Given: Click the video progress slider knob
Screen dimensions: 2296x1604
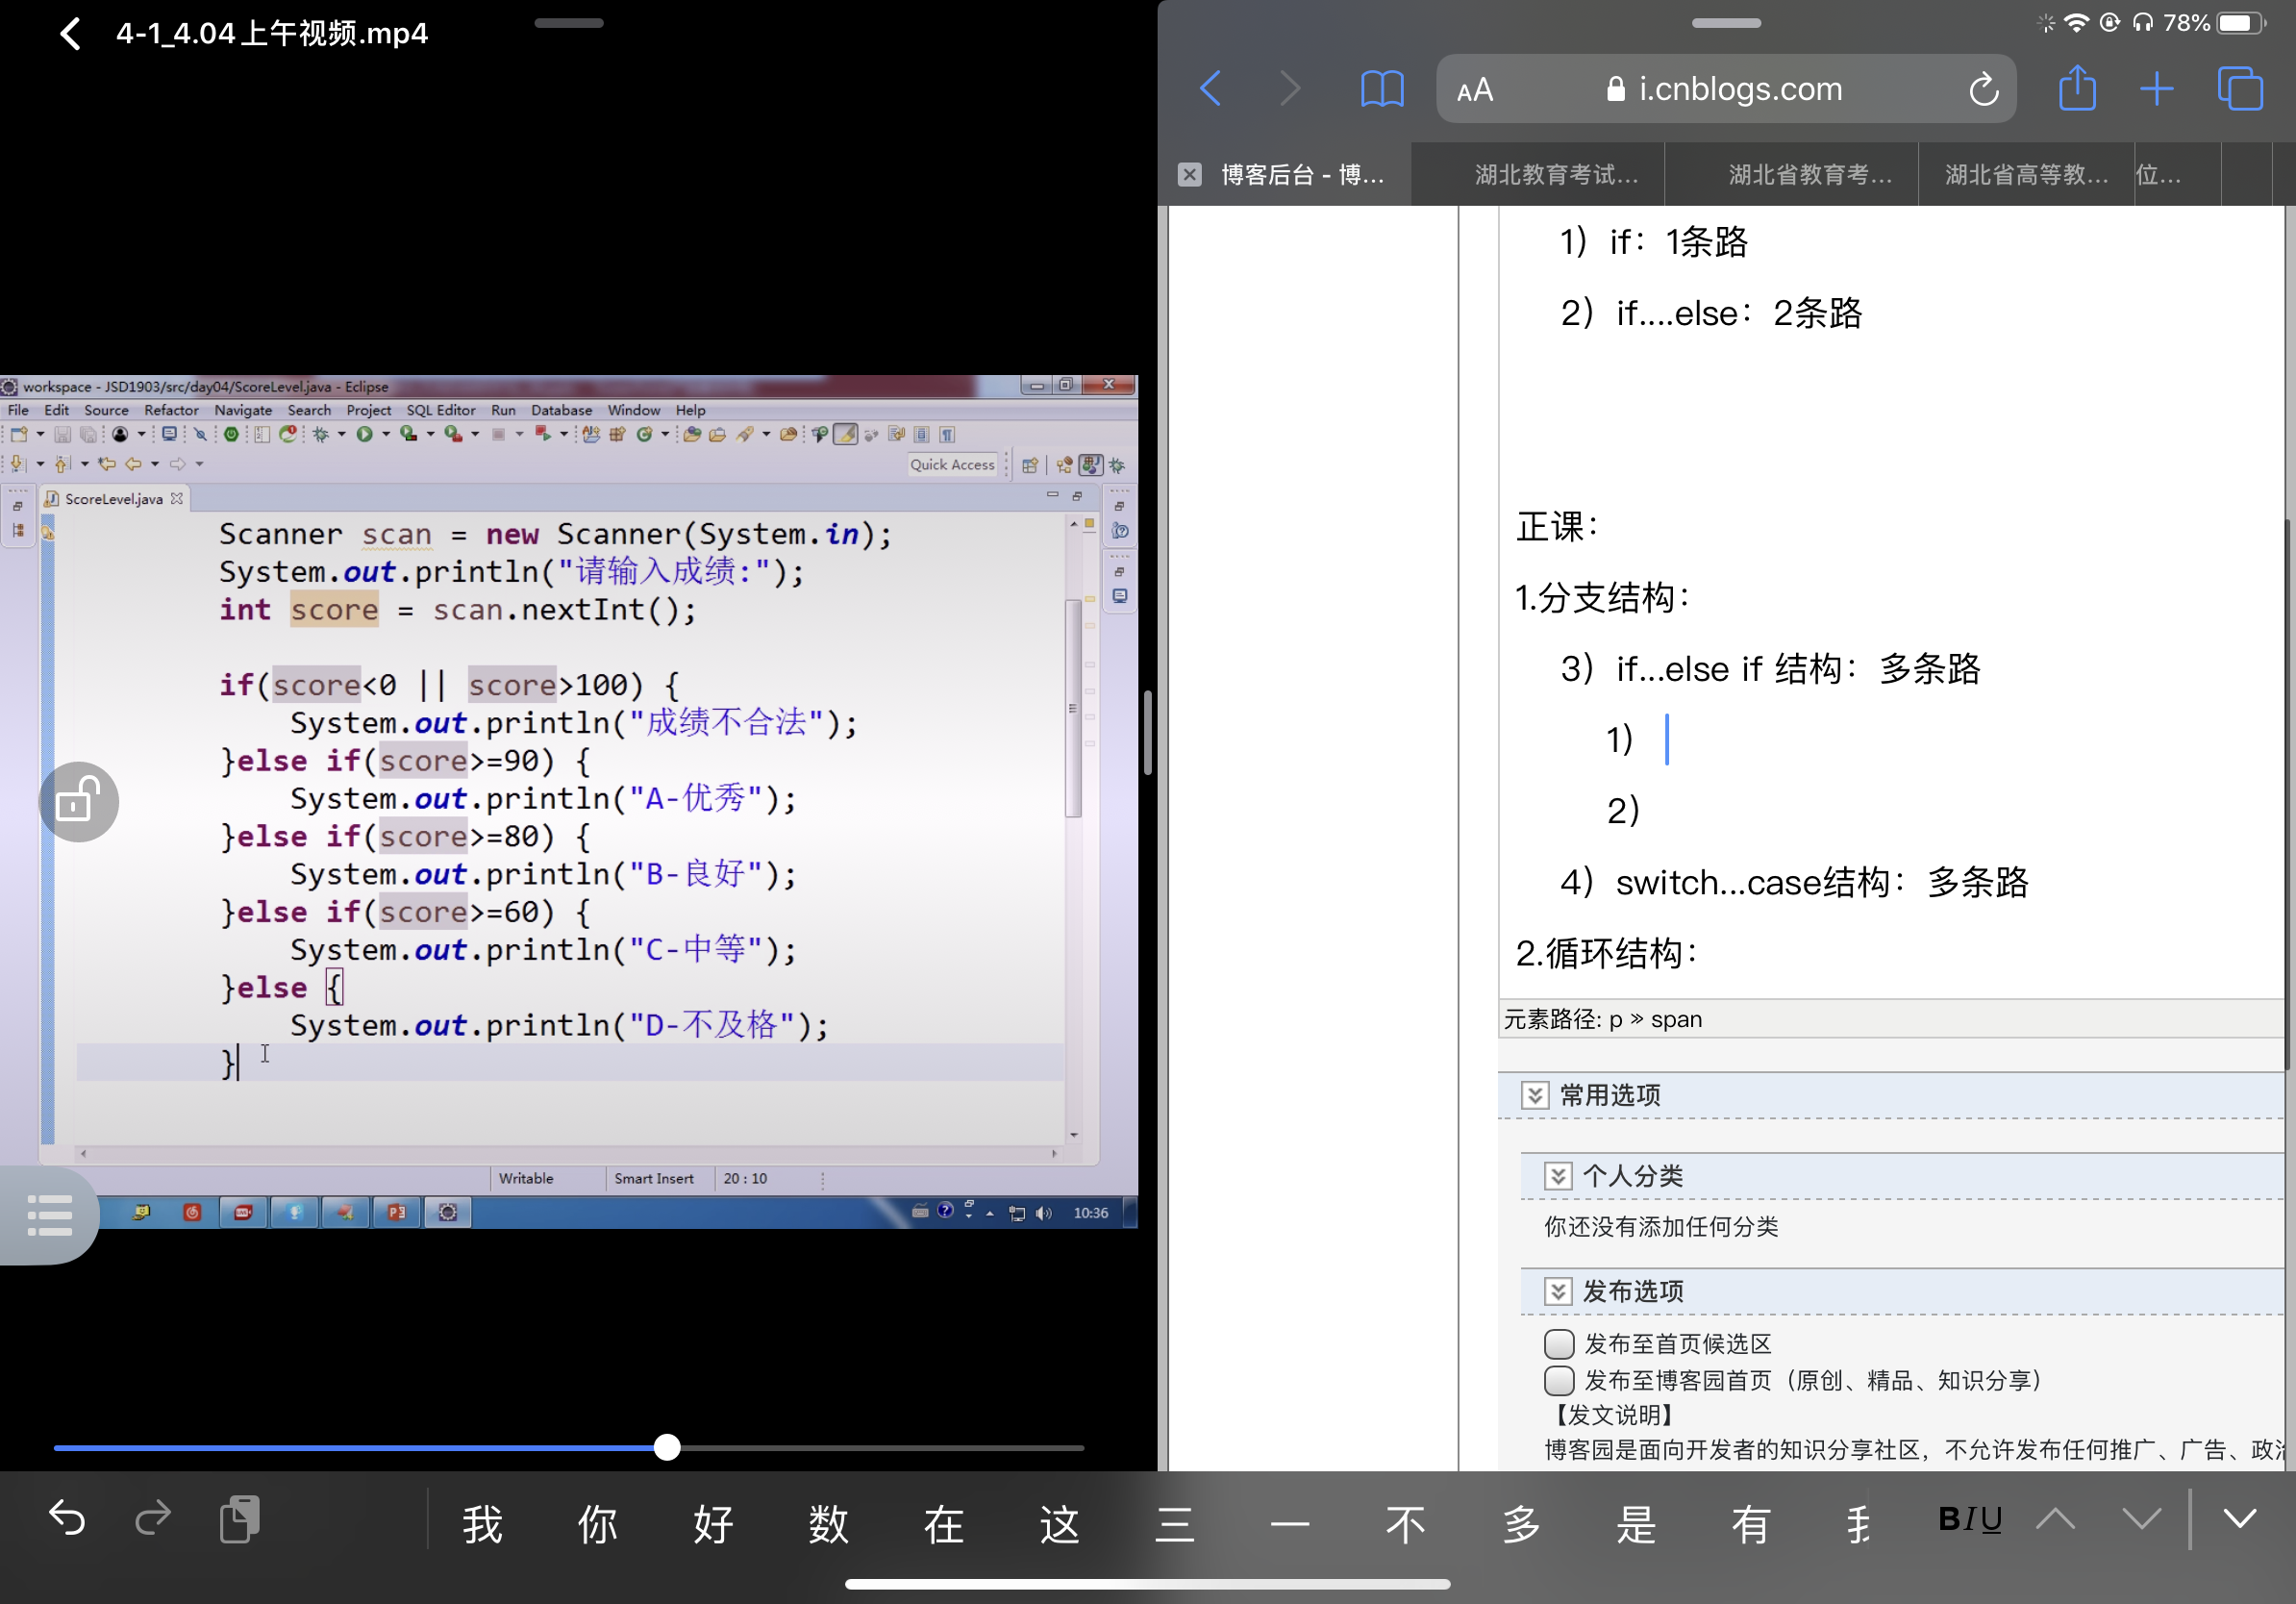Looking at the screenshot, I should point(667,1447).
